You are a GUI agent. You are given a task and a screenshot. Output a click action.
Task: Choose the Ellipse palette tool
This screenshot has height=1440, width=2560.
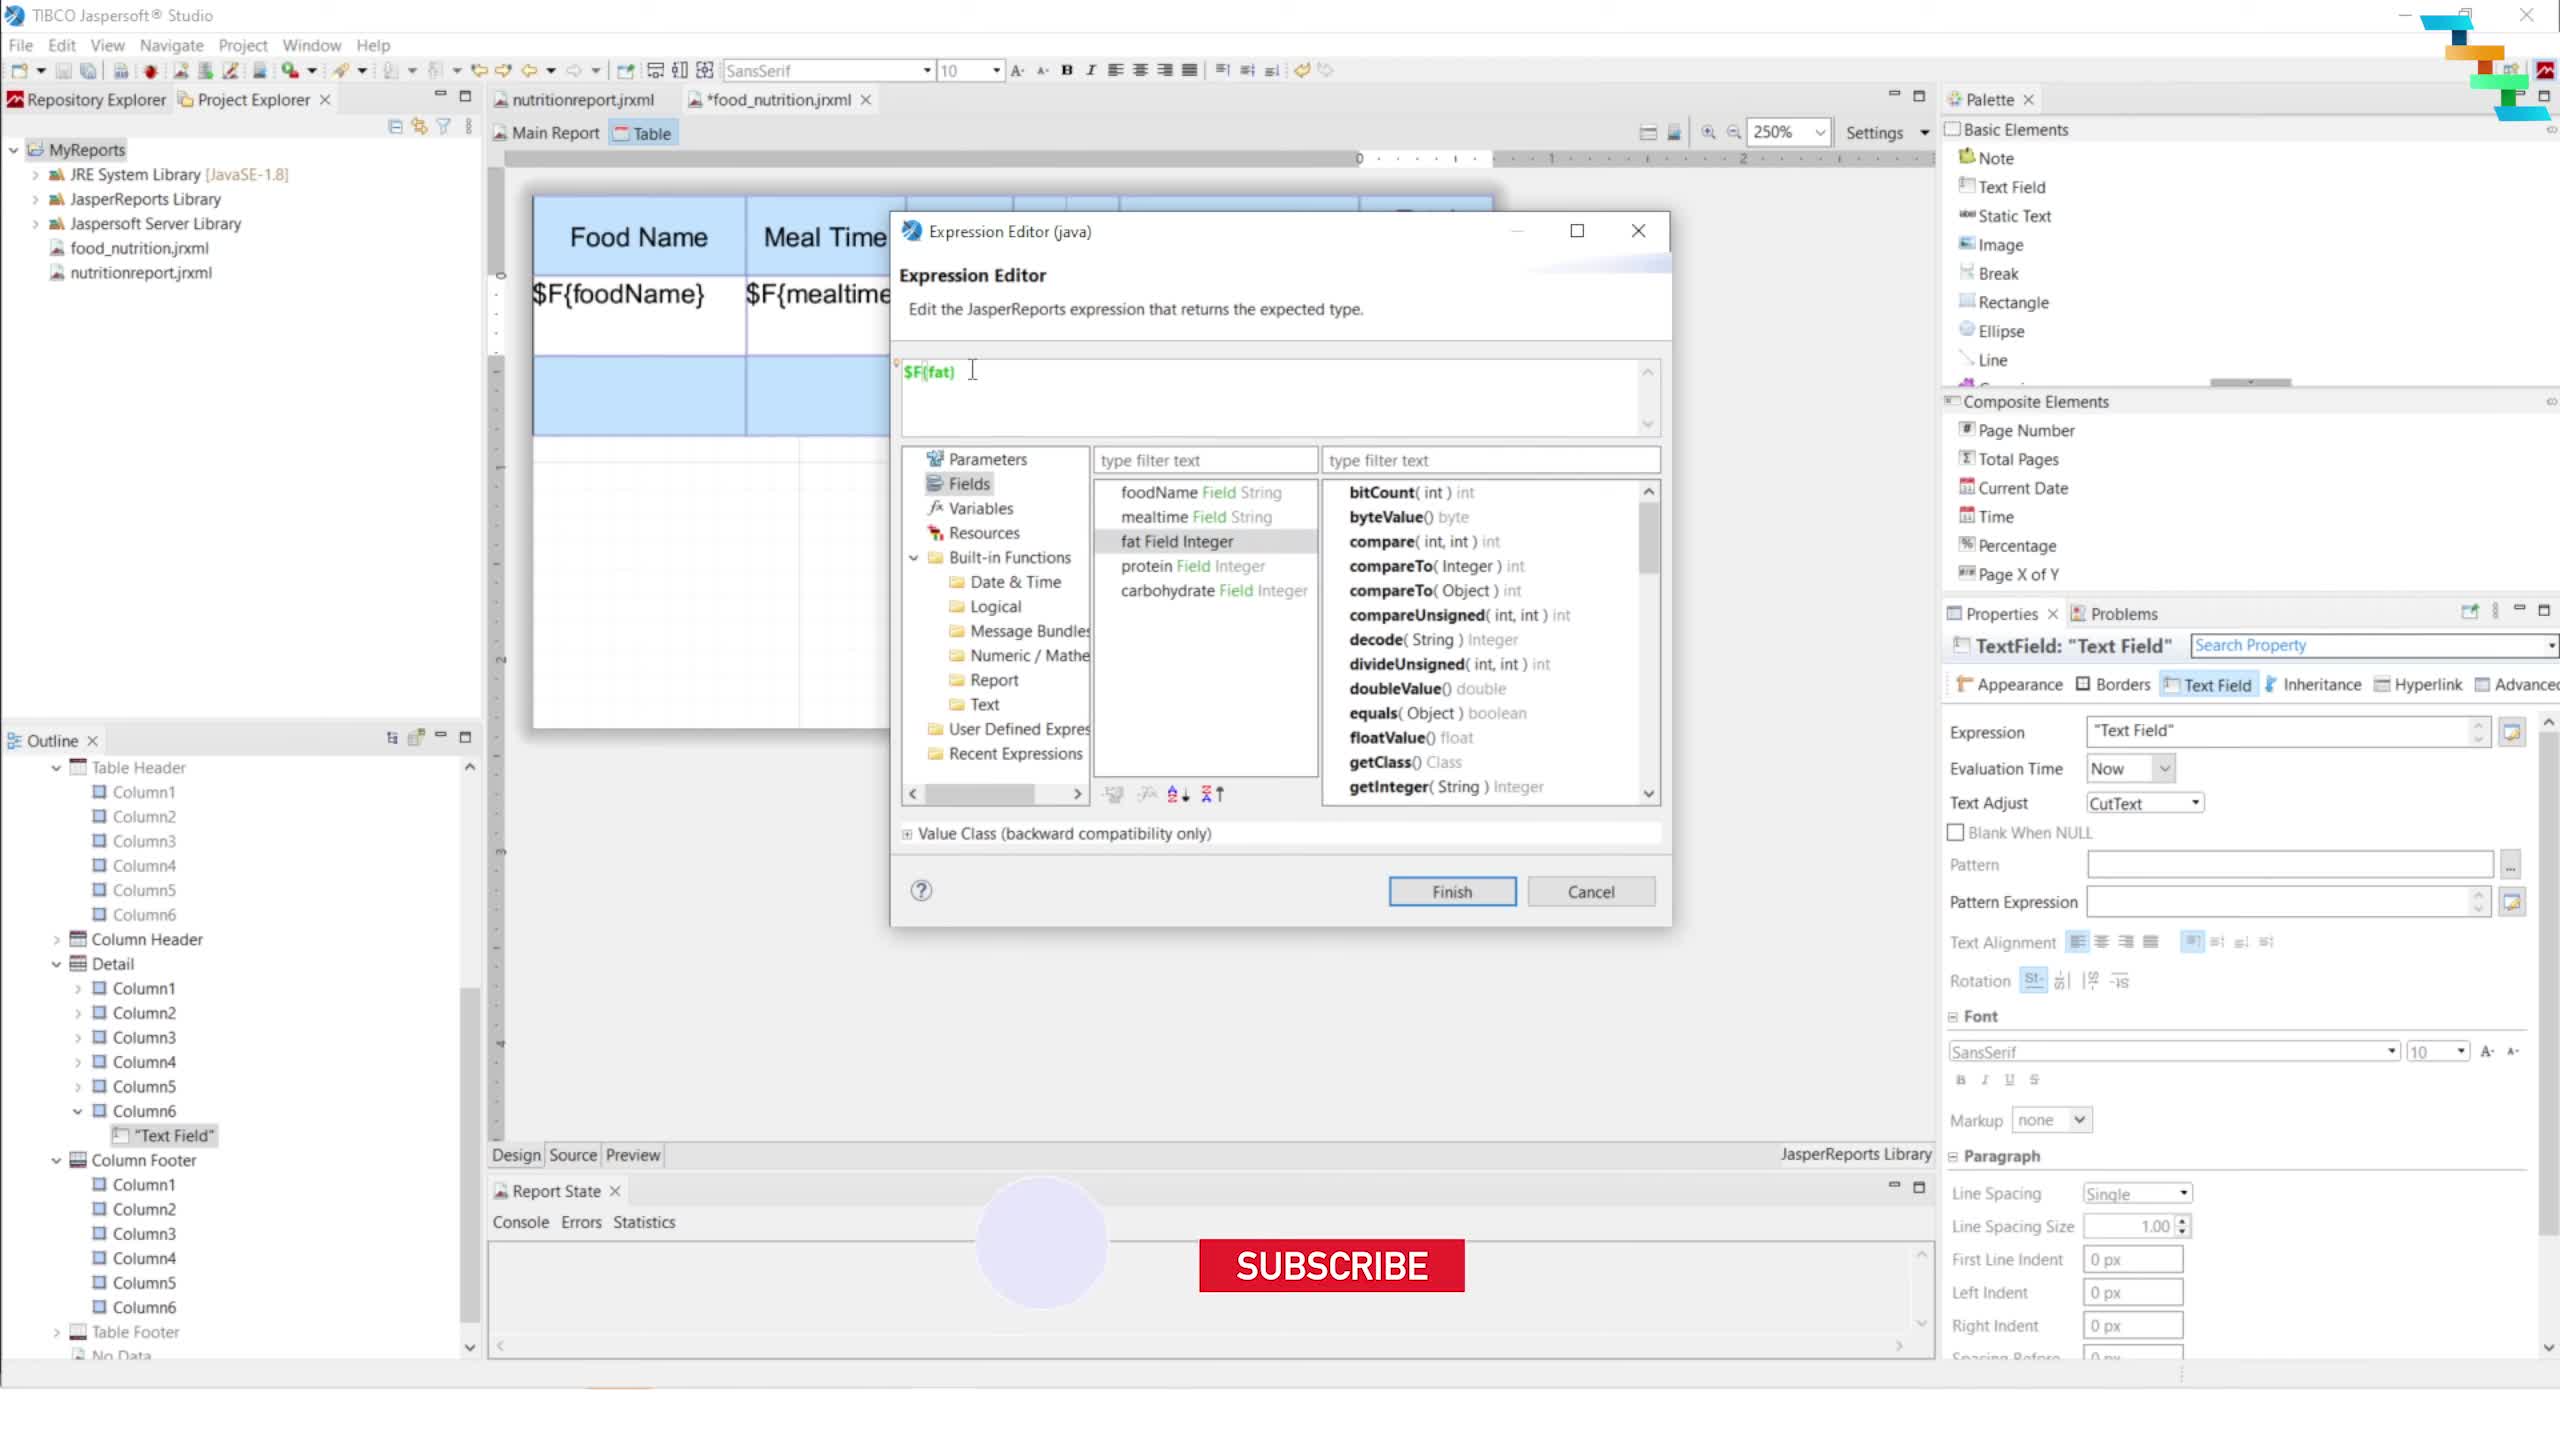point(1992,331)
